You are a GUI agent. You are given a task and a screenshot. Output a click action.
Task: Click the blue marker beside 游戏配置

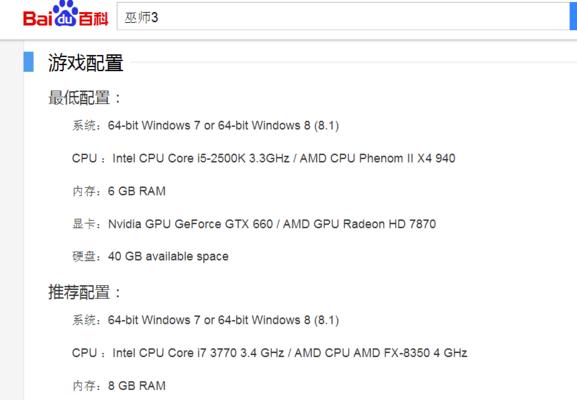click(x=29, y=62)
